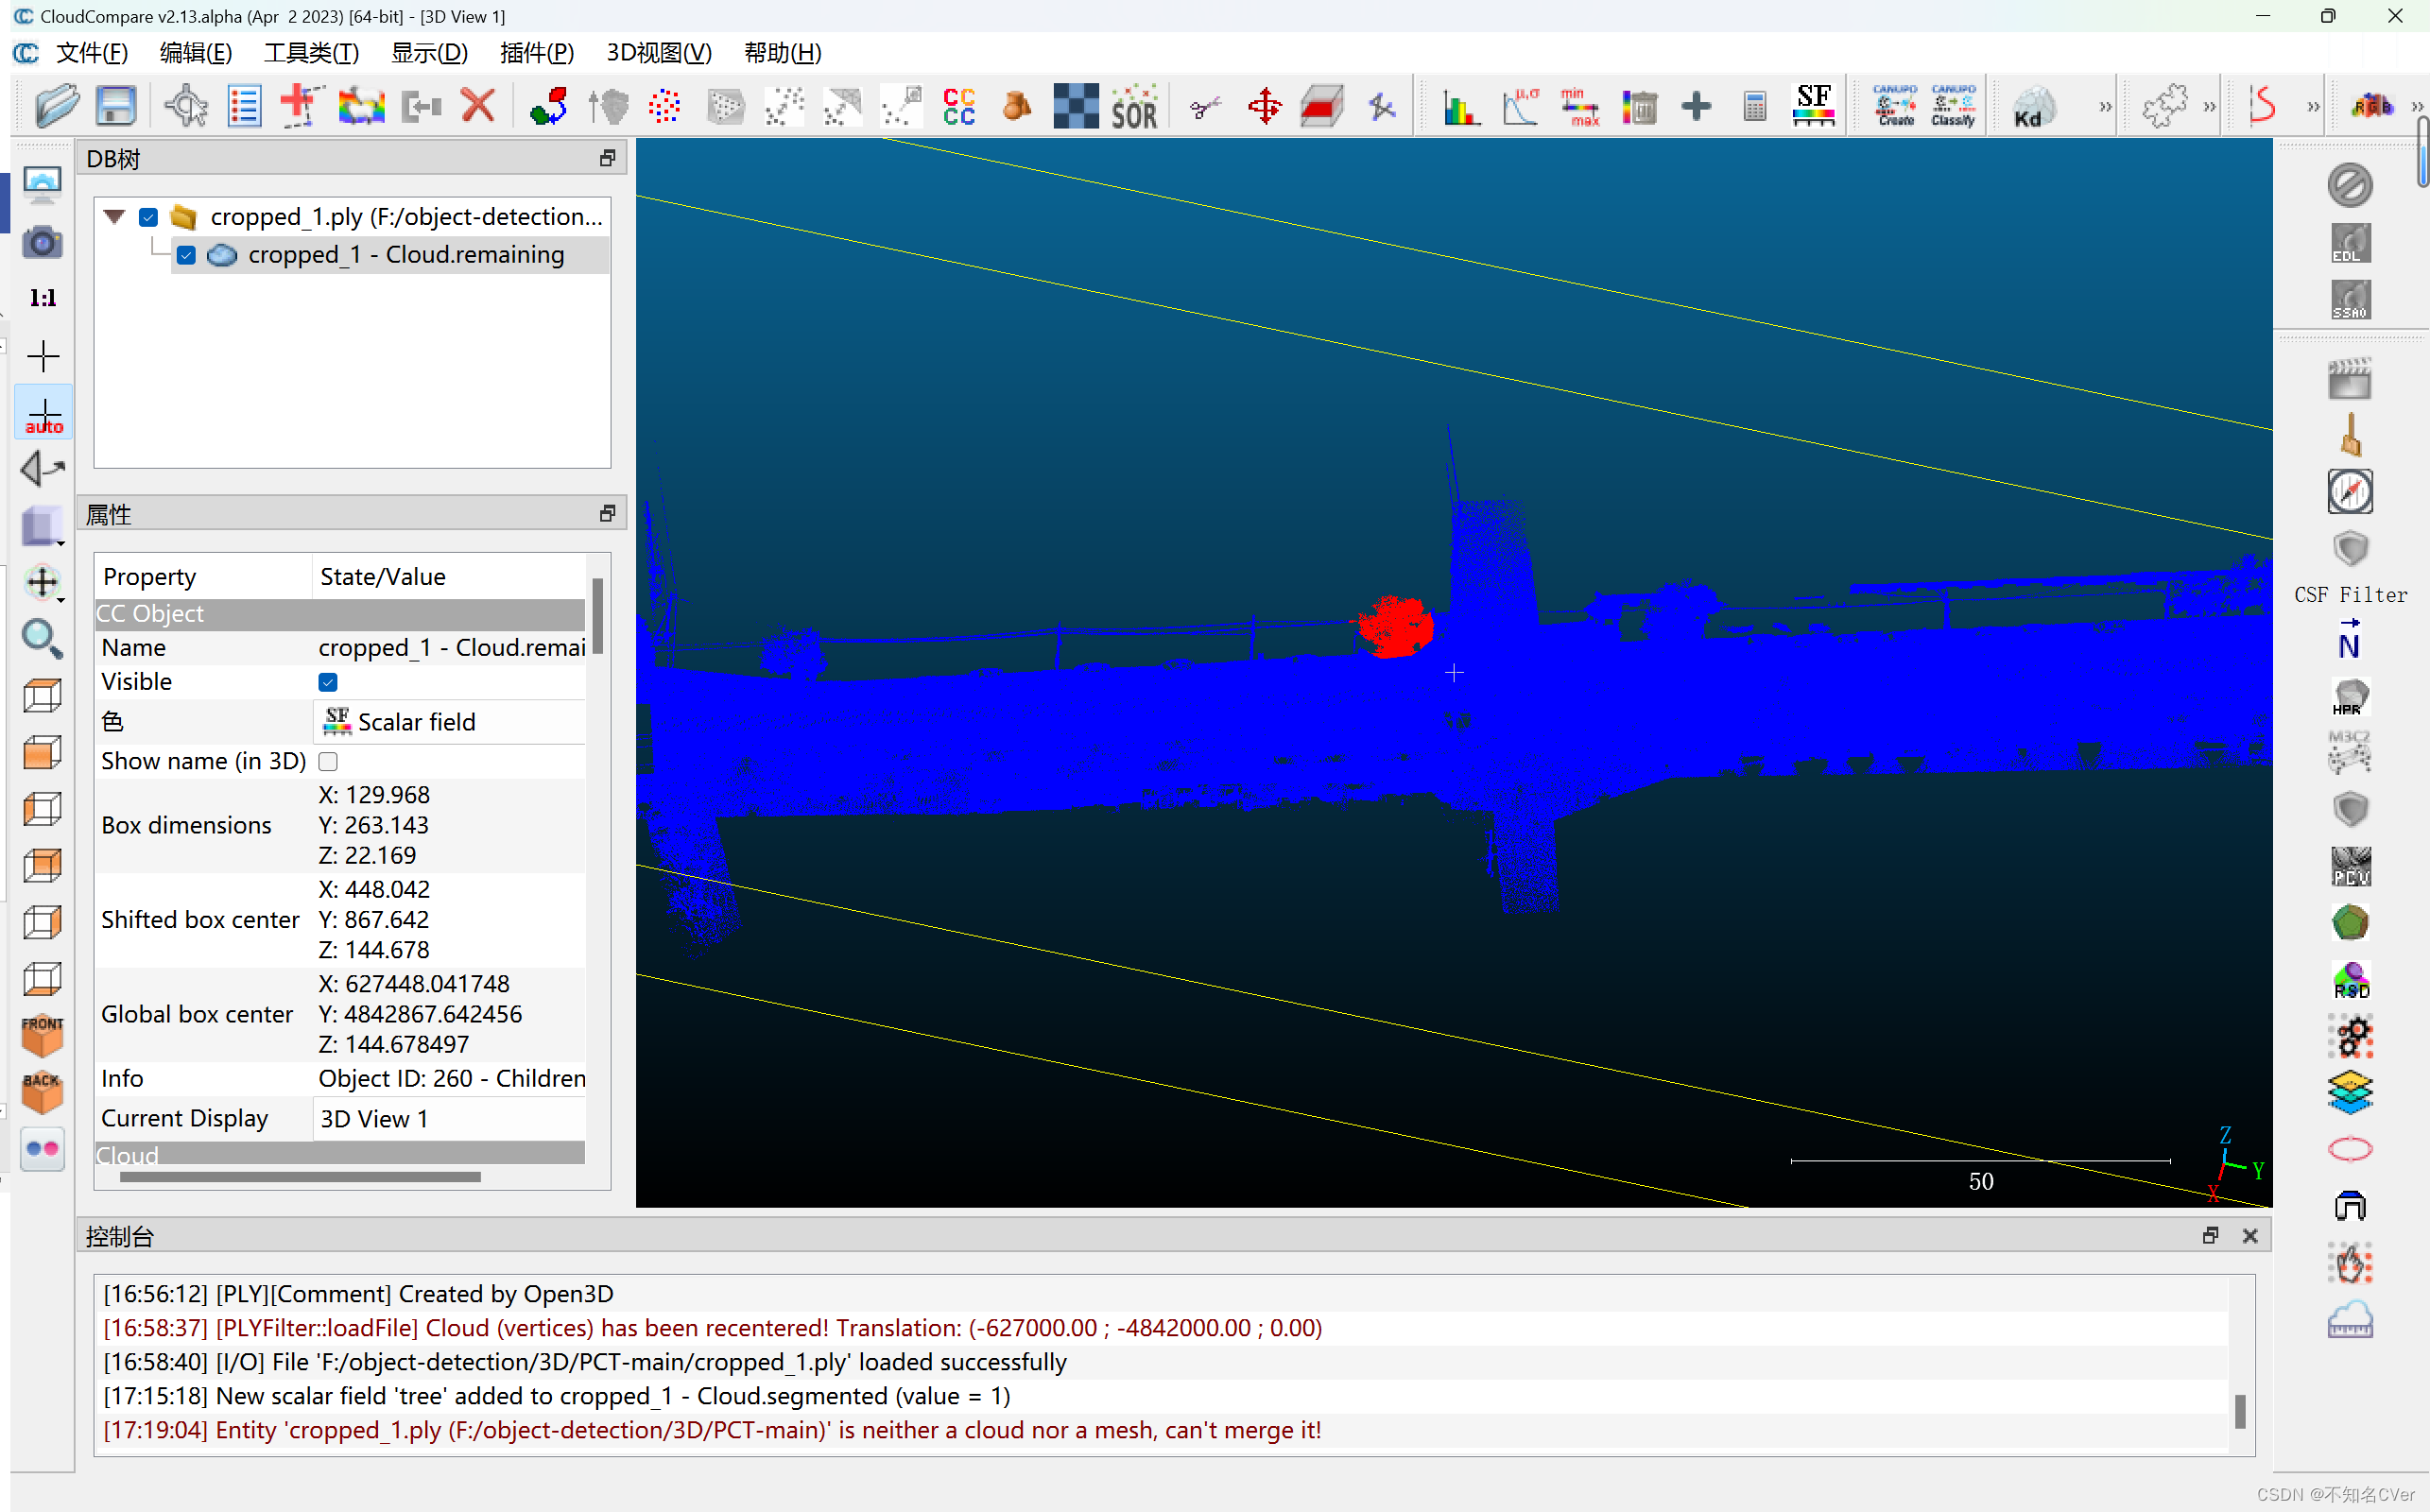2430x1512 pixels.
Task: Open the 插件(P) plugins menu
Action: 537,53
